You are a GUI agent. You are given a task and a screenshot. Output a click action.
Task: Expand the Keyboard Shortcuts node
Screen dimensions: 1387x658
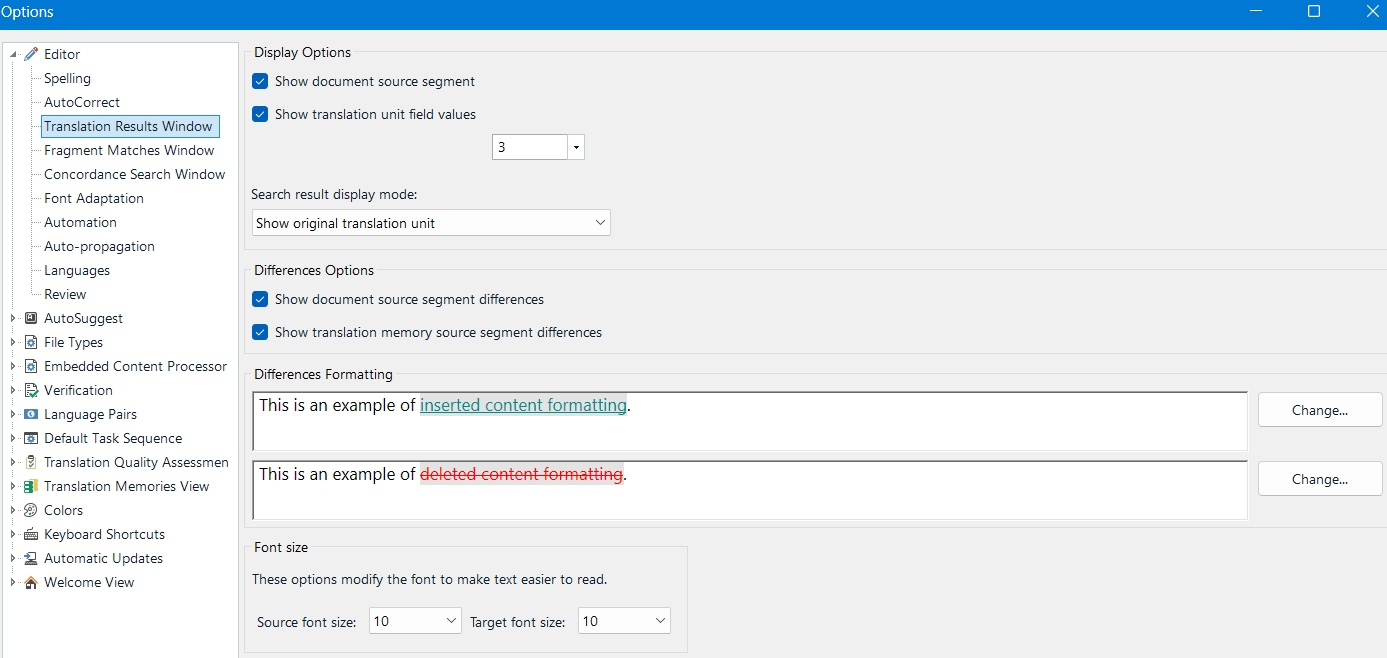pos(14,534)
